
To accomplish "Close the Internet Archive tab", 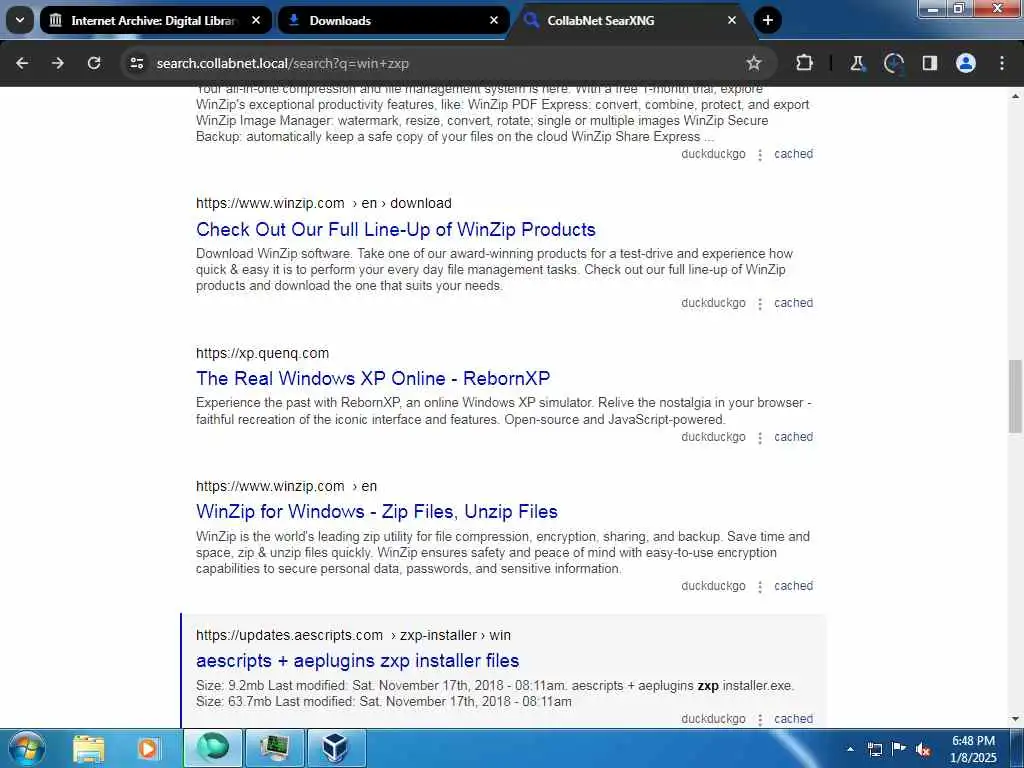I will [256, 20].
